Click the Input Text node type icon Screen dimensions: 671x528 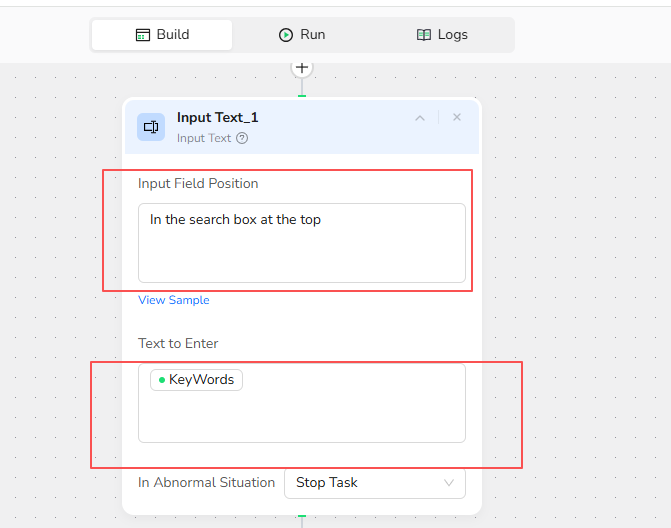click(151, 127)
